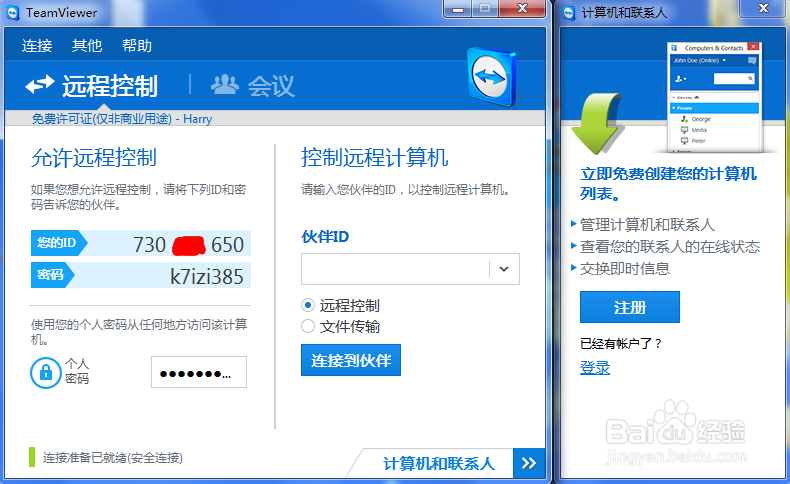Select the 远程控制 radio option
This screenshot has height=484, width=790.
click(308, 305)
